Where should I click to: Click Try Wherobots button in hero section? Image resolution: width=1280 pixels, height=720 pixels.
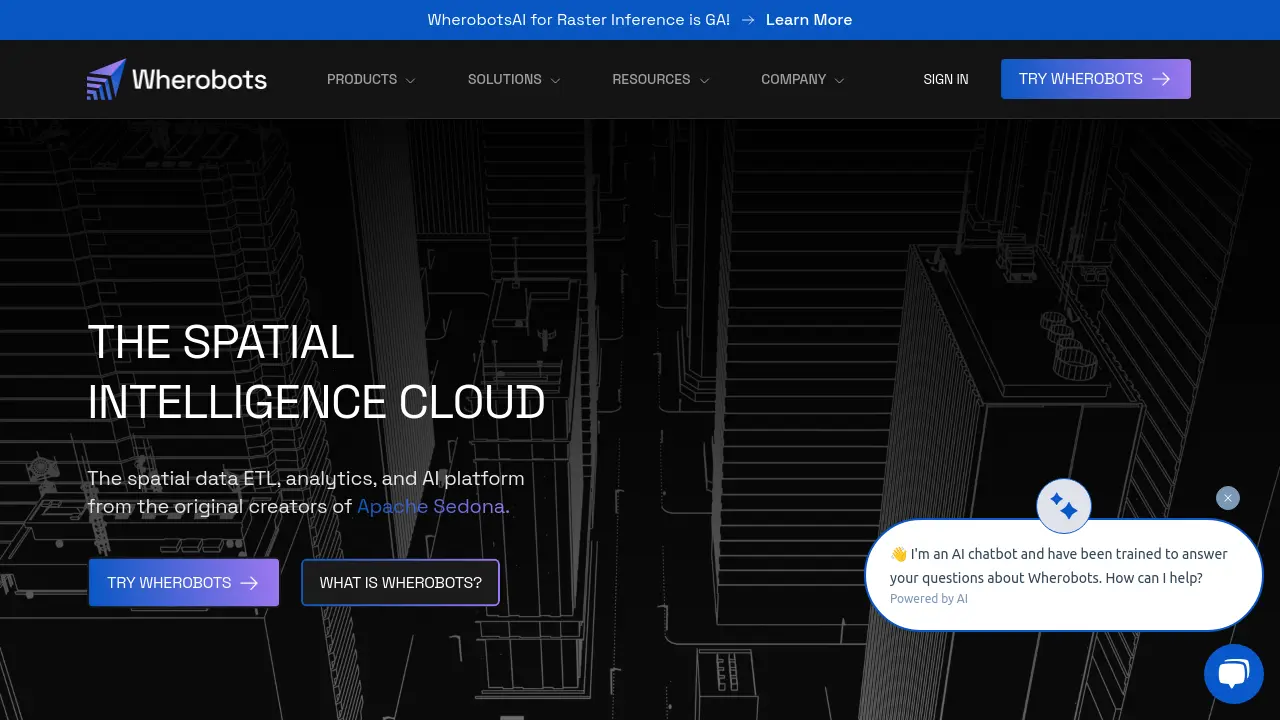[184, 583]
